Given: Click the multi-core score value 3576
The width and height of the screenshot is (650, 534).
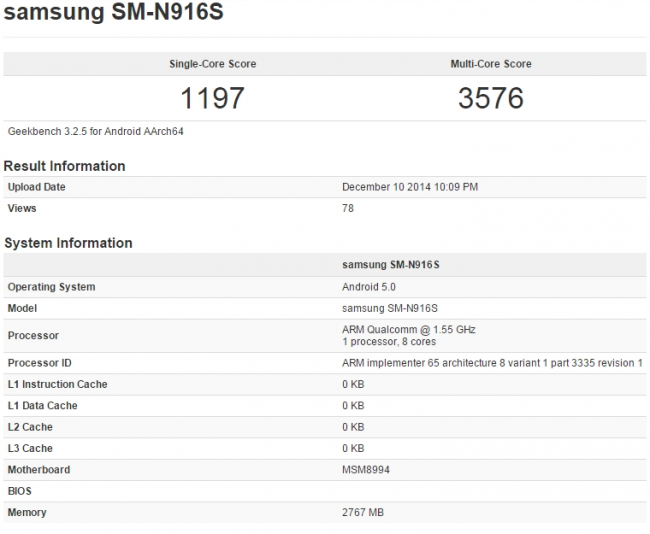Looking at the screenshot, I should click(491, 98).
